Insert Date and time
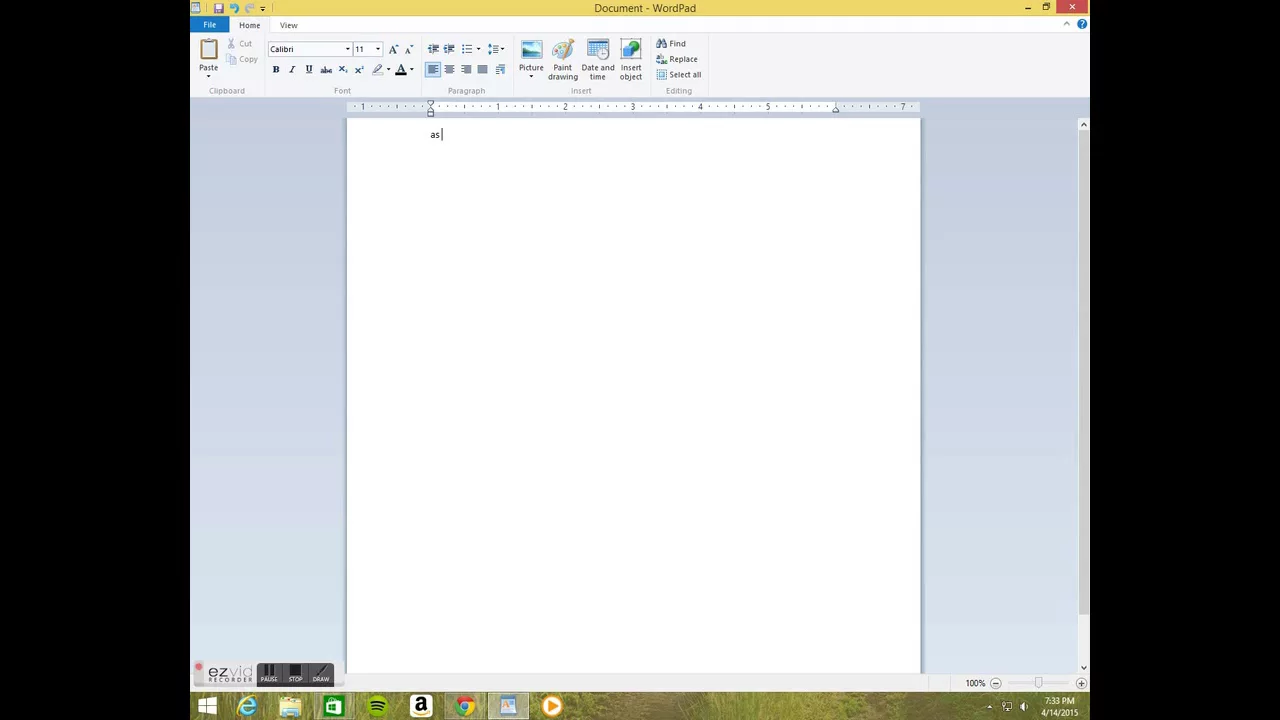1280x720 pixels. point(598,60)
